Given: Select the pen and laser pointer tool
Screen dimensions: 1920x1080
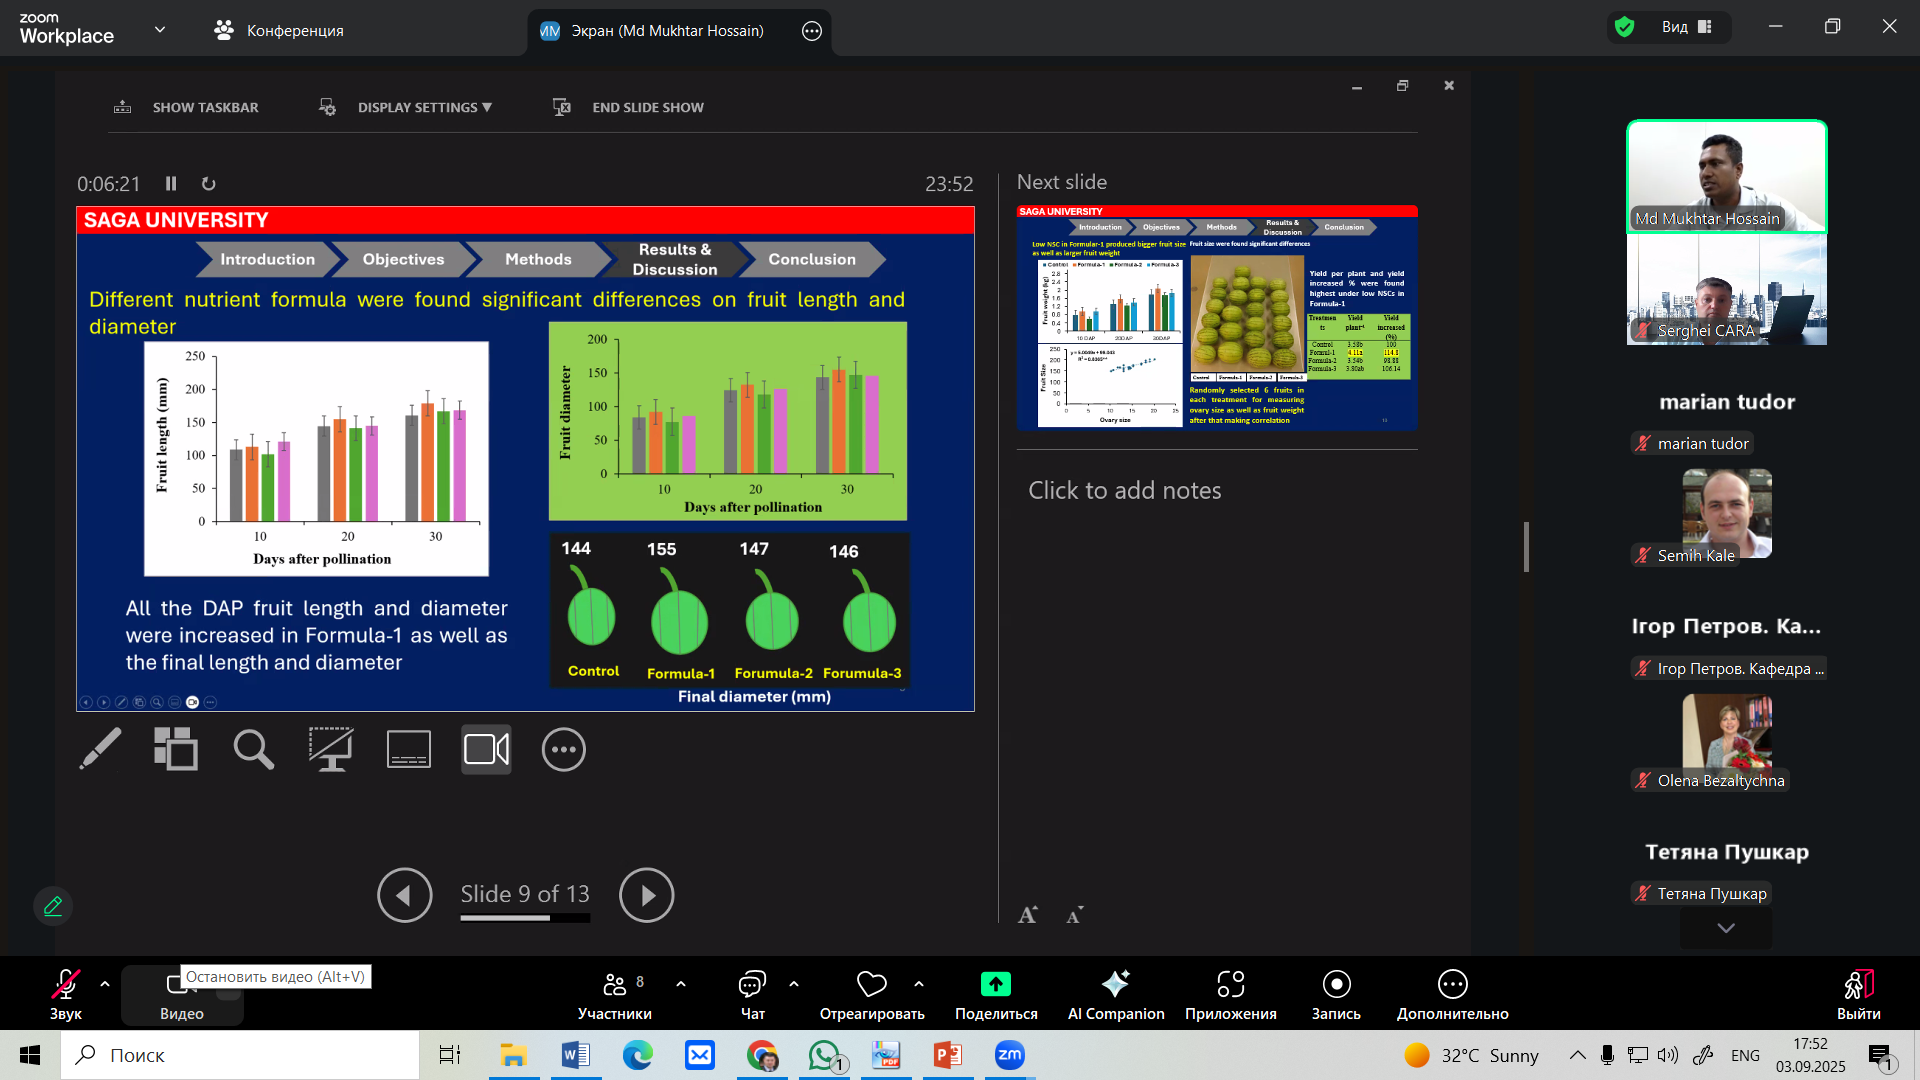Looking at the screenshot, I should pos(100,749).
